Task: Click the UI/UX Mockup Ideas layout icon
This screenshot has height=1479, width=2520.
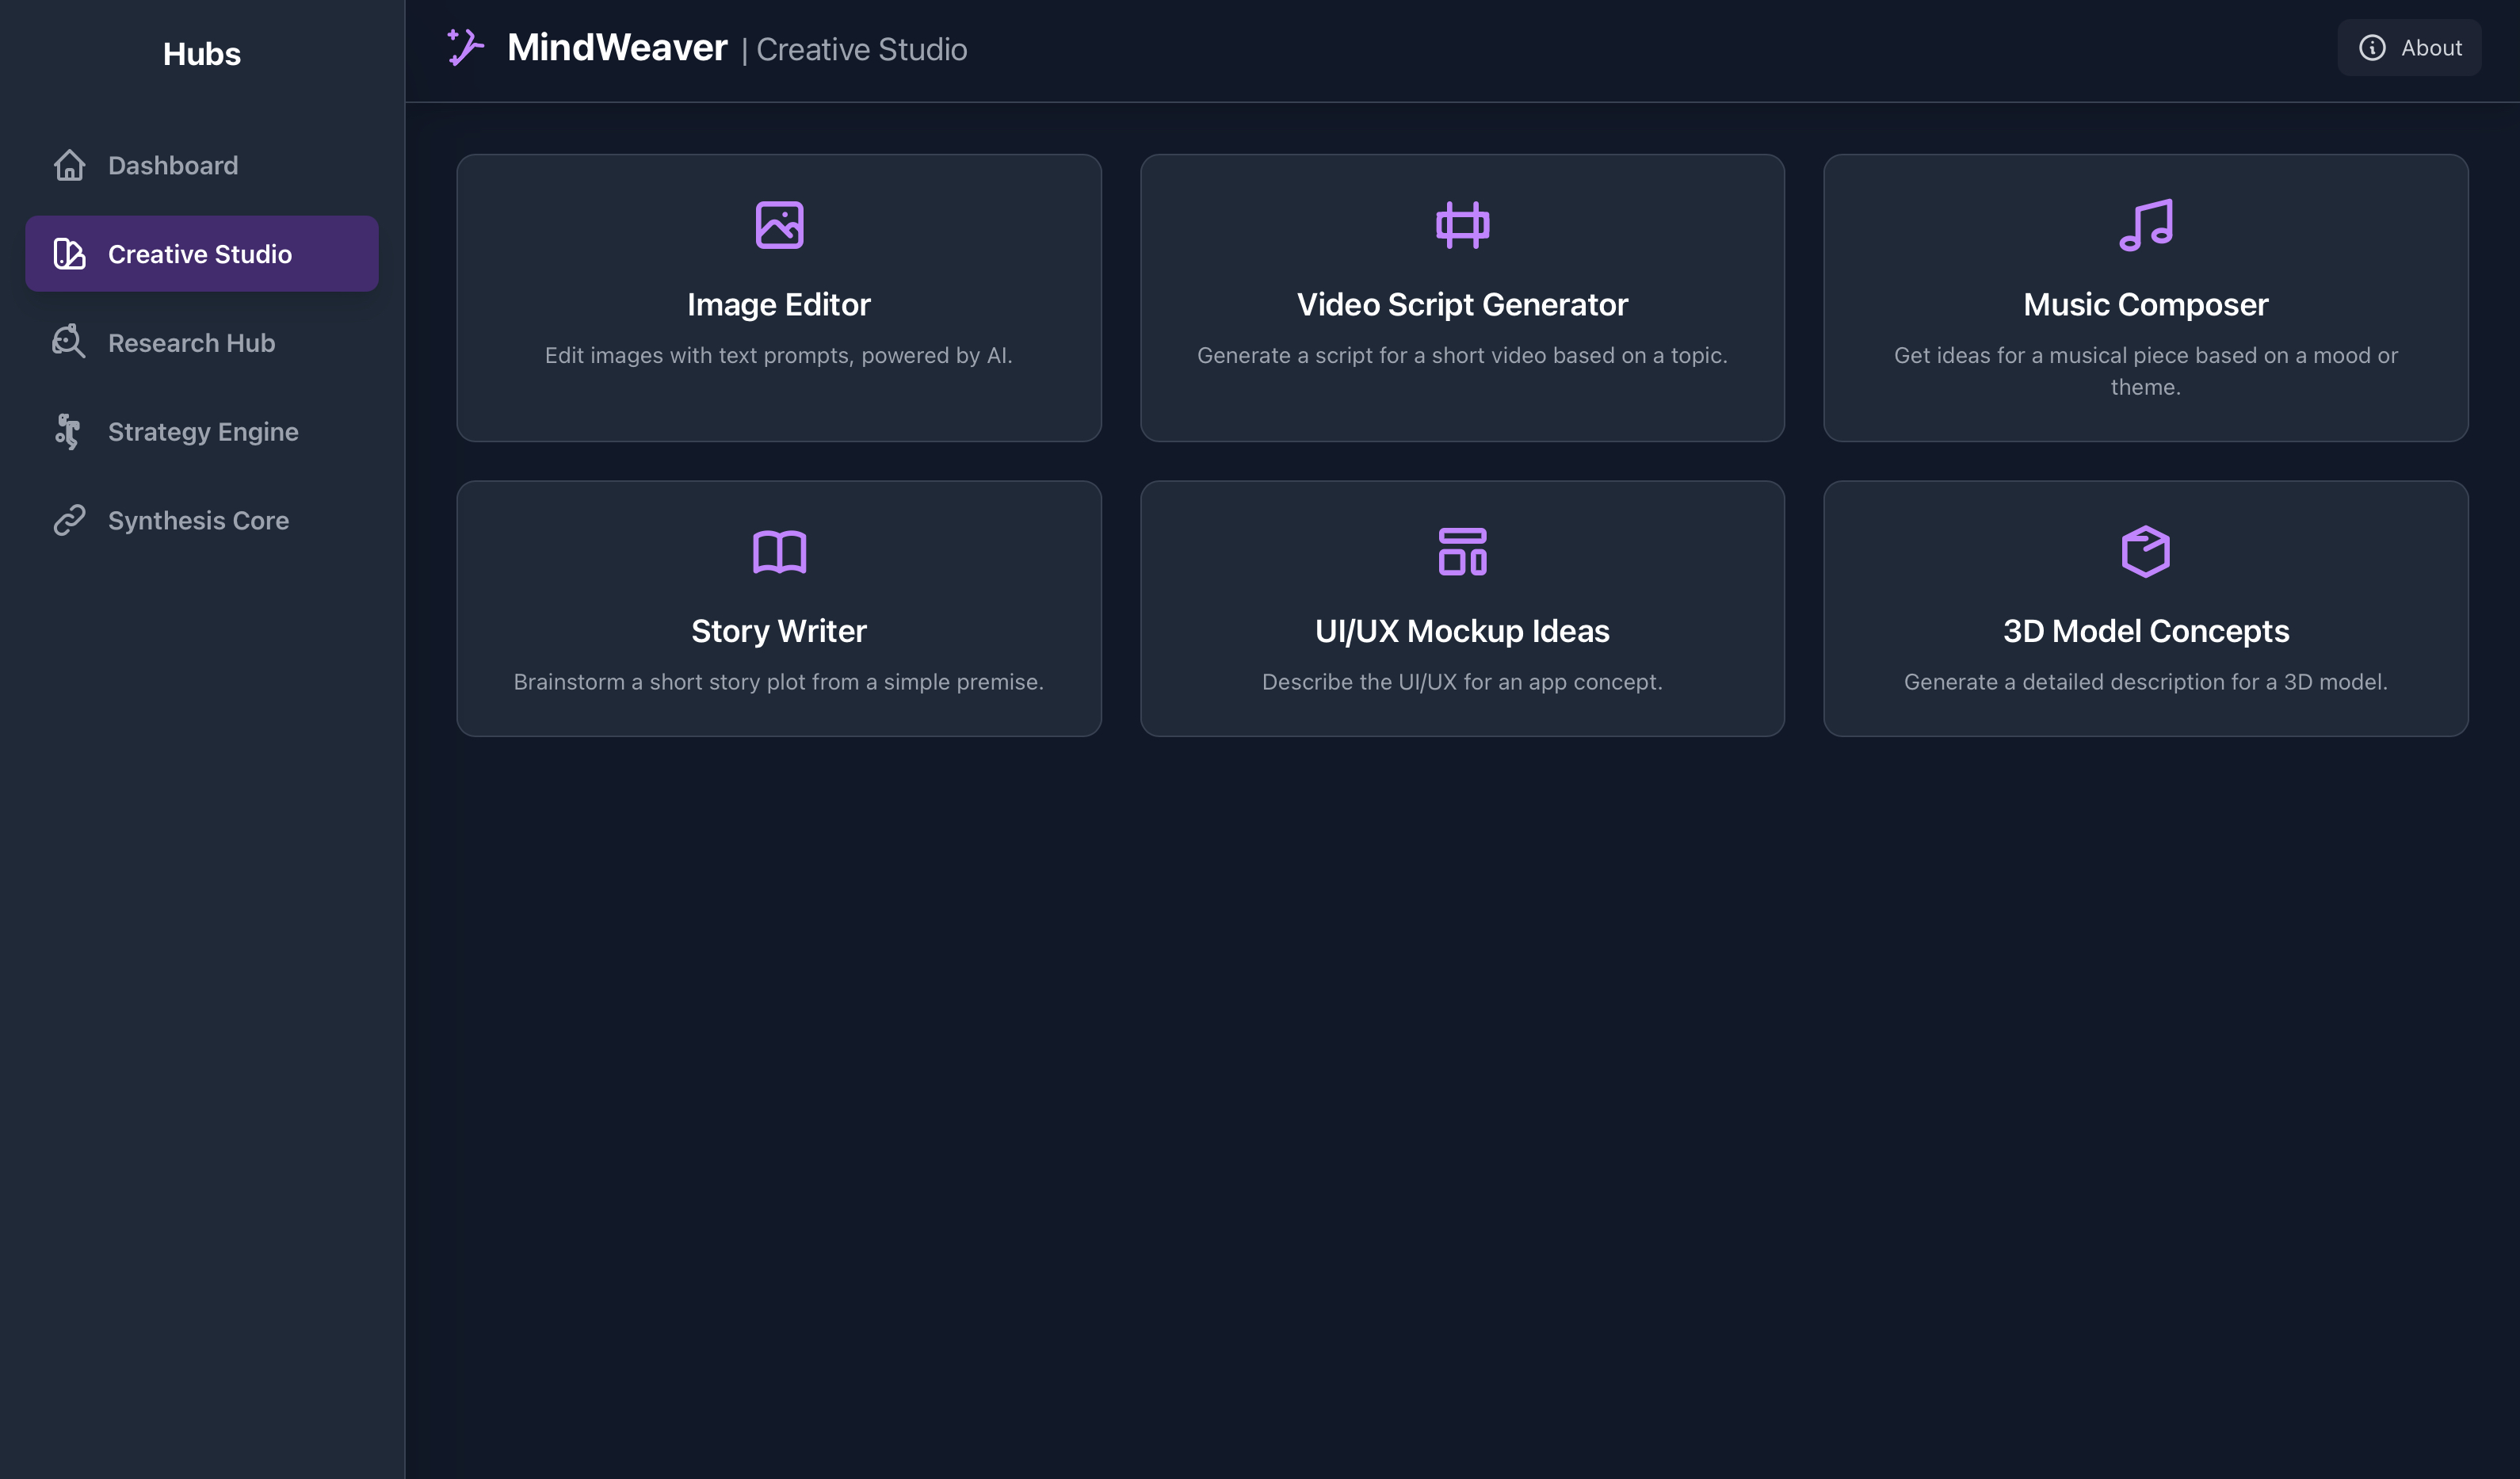Action: [1462, 550]
